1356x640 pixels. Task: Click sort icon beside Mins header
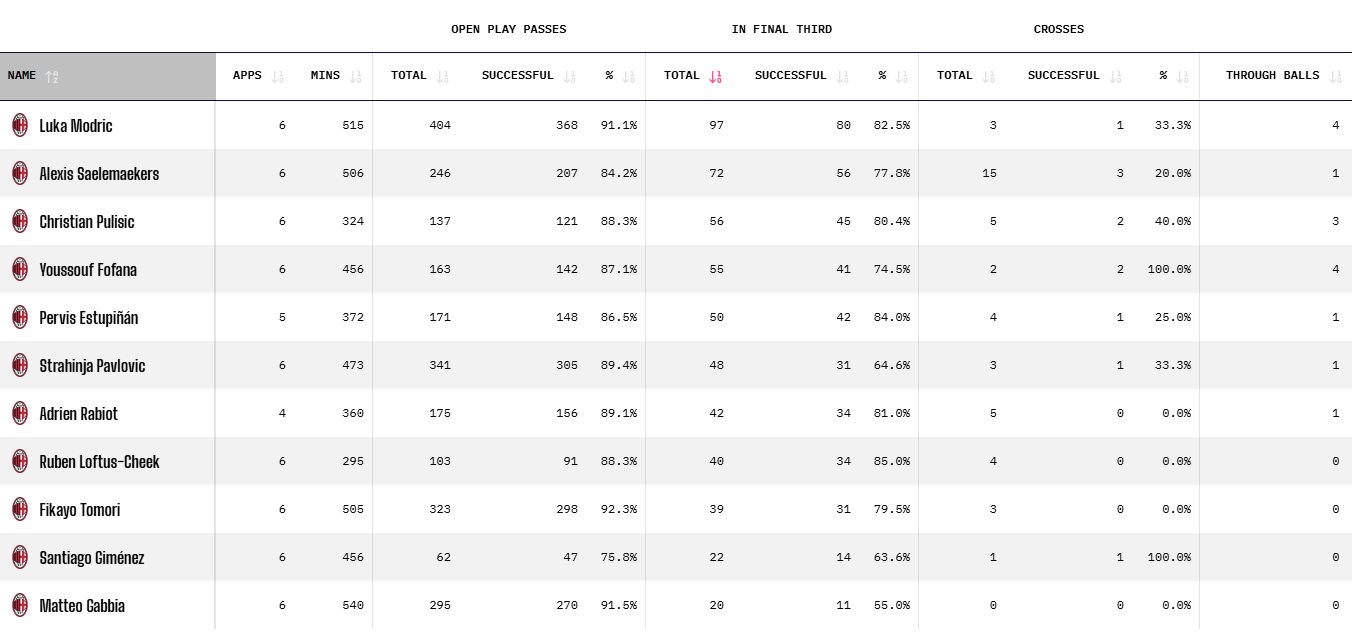tap(356, 76)
